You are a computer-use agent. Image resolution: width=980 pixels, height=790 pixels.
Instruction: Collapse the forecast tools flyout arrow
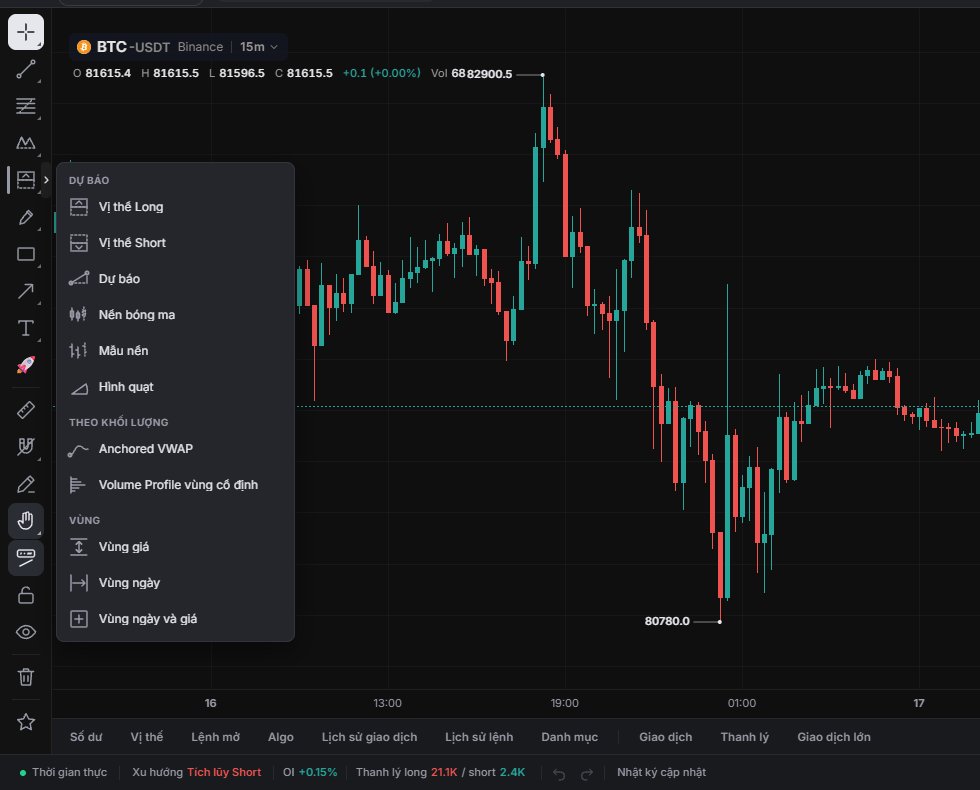[x=46, y=180]
